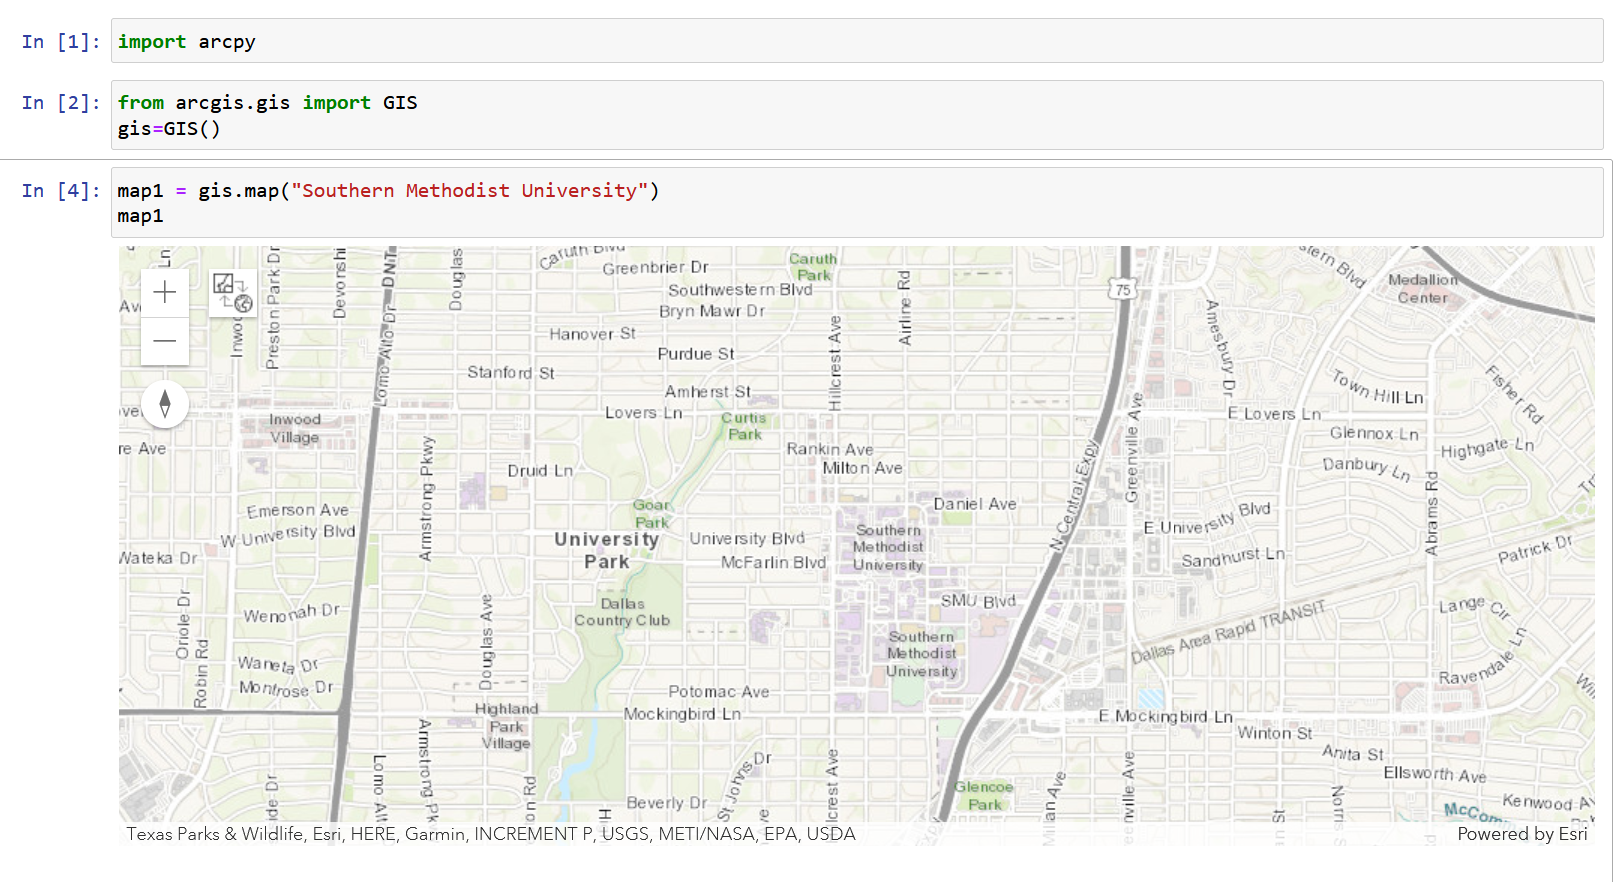Click the 'Curtis Park' map label
The height and width of the screenshot is (882, 1614).
744,426
